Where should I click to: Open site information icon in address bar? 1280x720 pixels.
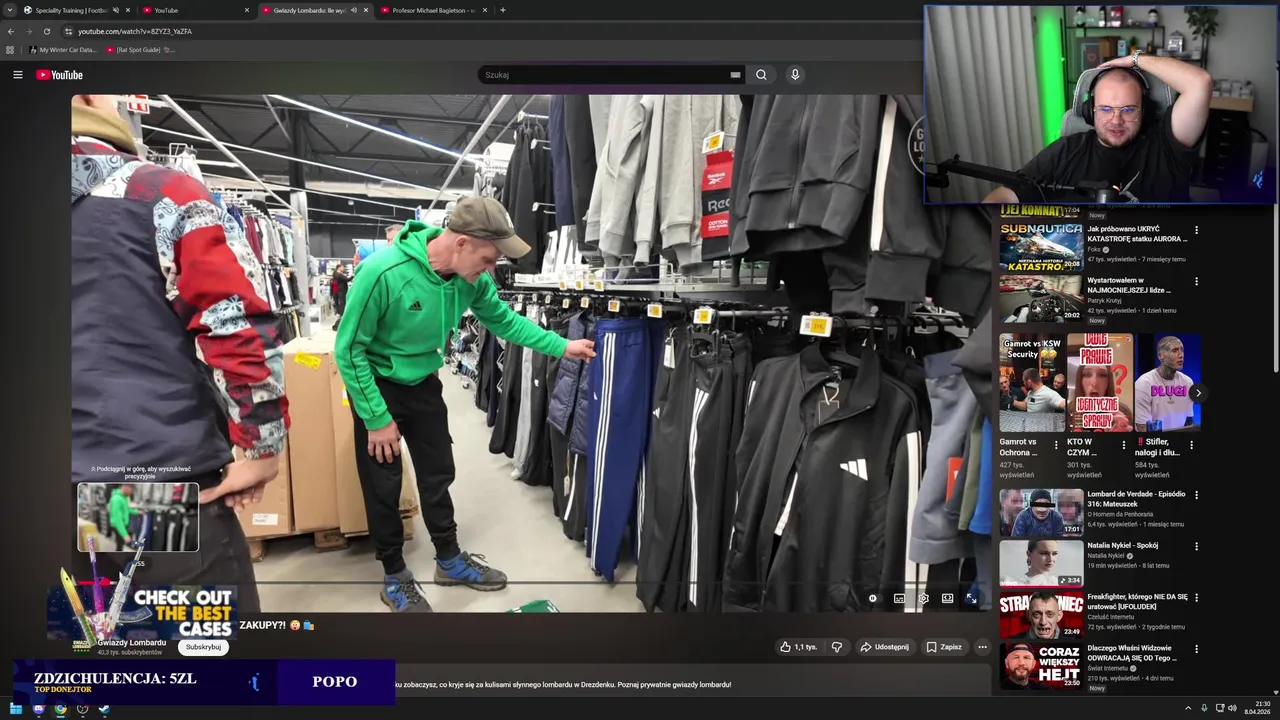(x=68, y=31)
